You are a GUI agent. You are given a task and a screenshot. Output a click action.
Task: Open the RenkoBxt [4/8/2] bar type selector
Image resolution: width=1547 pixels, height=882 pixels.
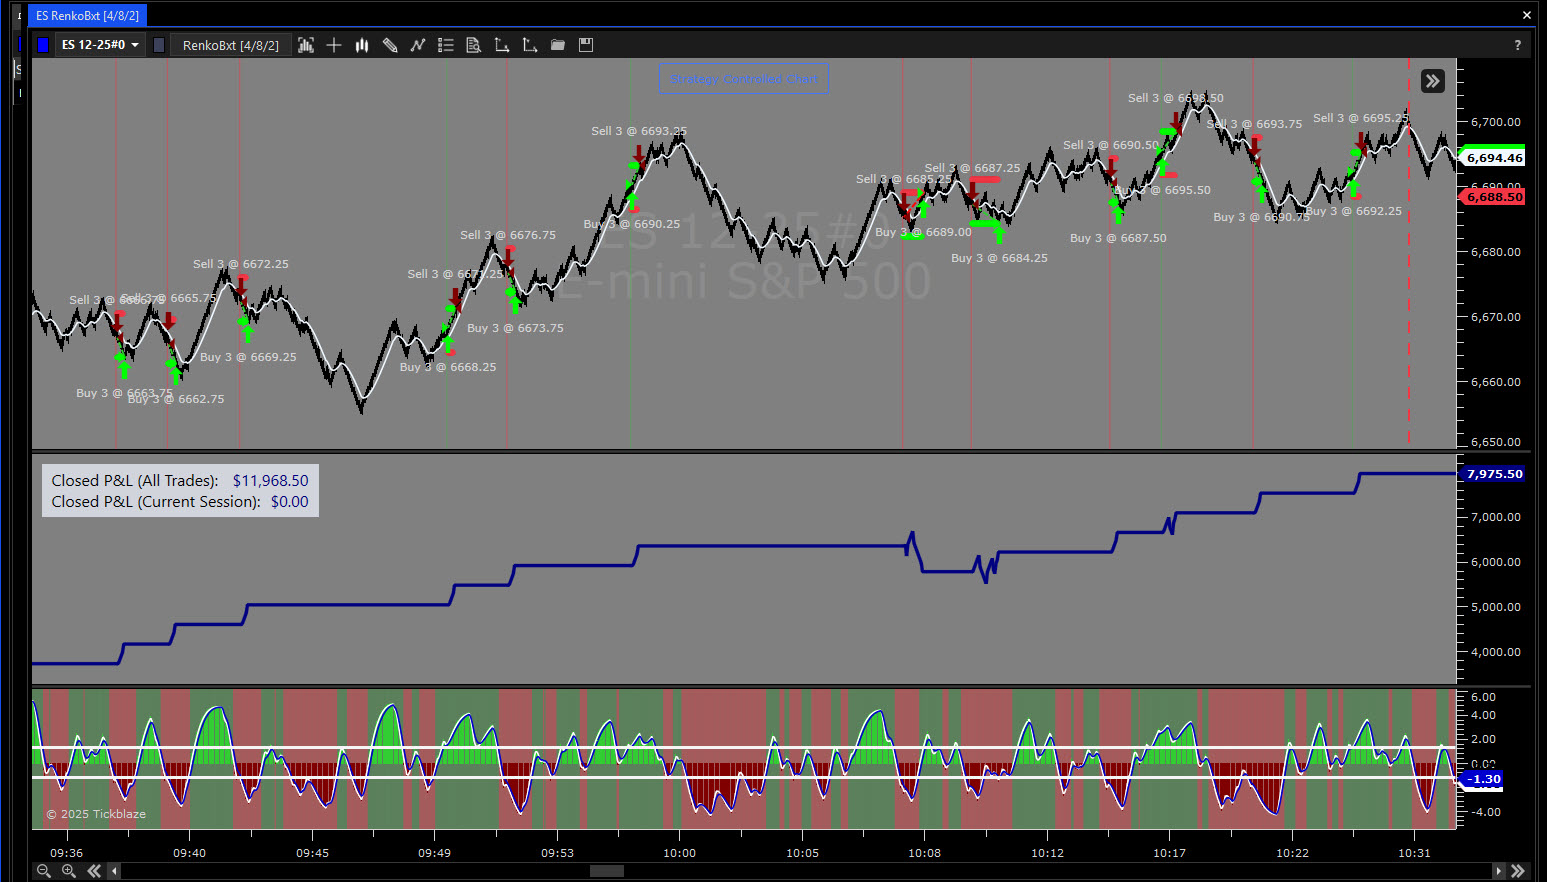point(230,45)
